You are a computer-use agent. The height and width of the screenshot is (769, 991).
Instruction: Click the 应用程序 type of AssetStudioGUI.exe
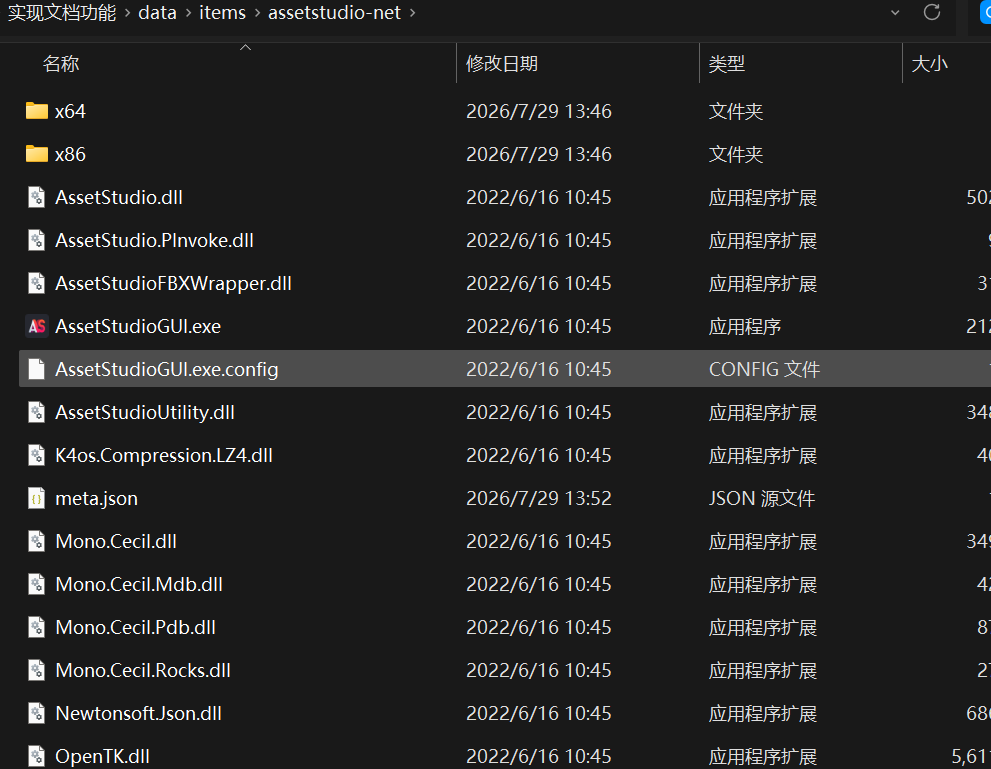point(745,326)
